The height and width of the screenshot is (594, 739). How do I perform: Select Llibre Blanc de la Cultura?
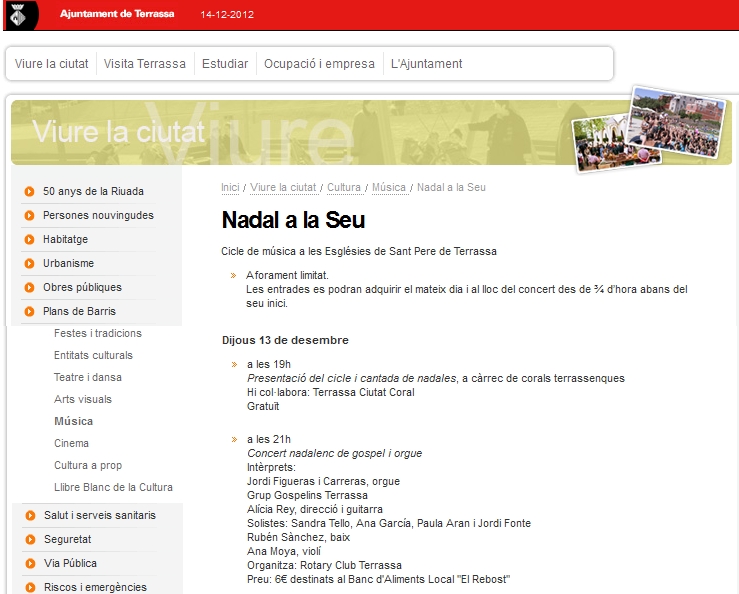(x=113, y=487)
